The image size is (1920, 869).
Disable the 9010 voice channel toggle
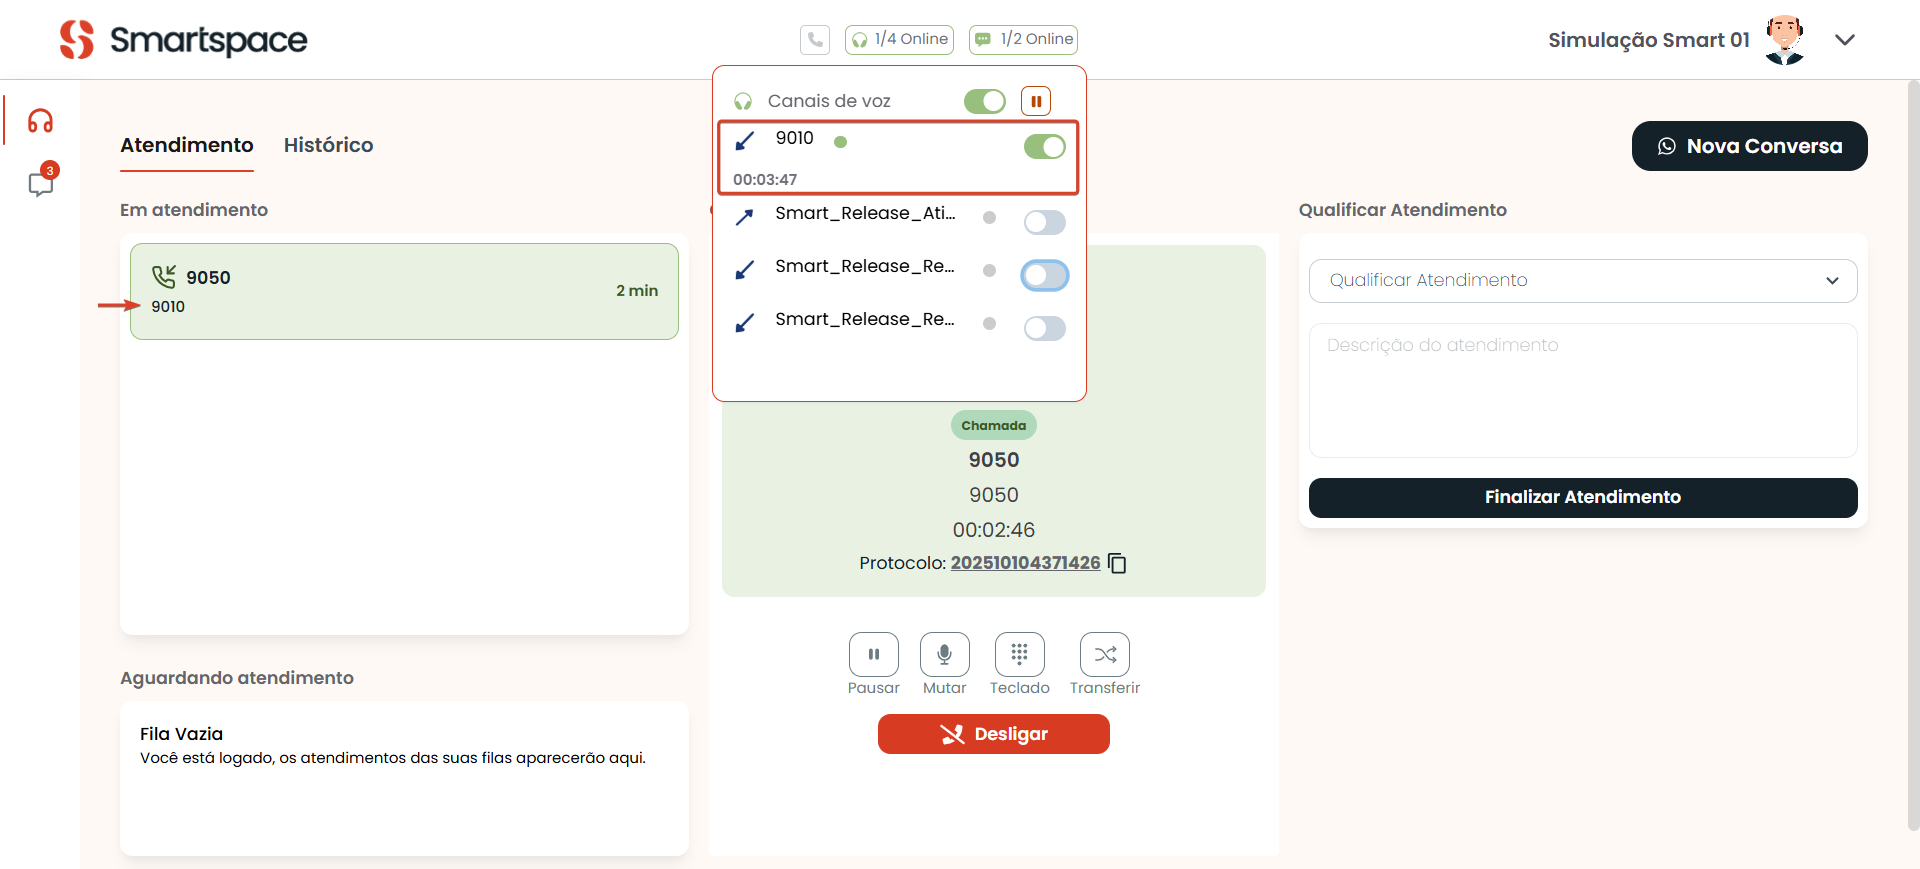(1044, 147)
